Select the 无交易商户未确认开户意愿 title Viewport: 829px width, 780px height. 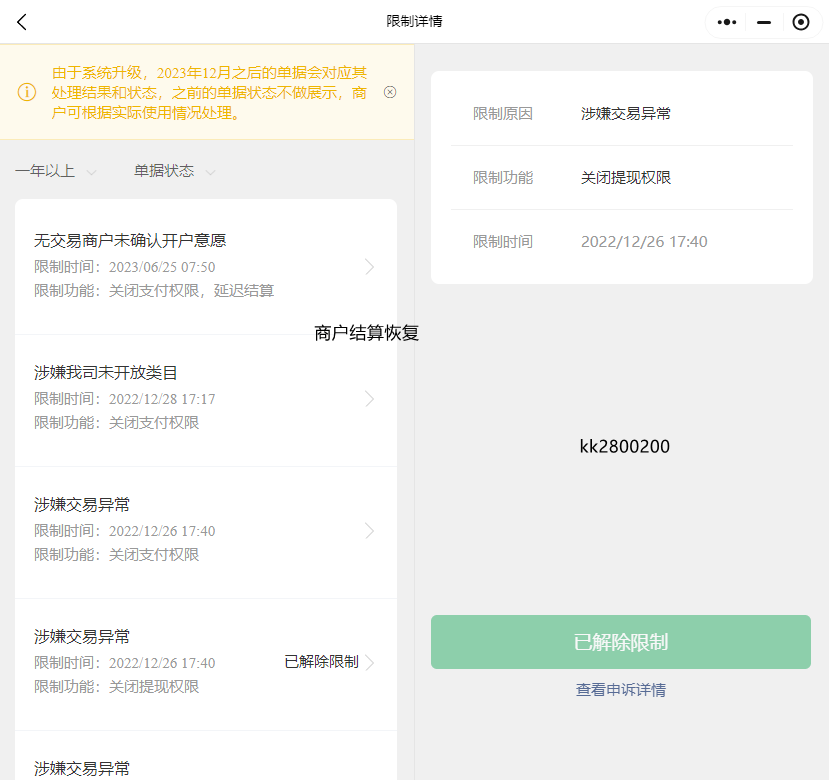pos(130,241)
